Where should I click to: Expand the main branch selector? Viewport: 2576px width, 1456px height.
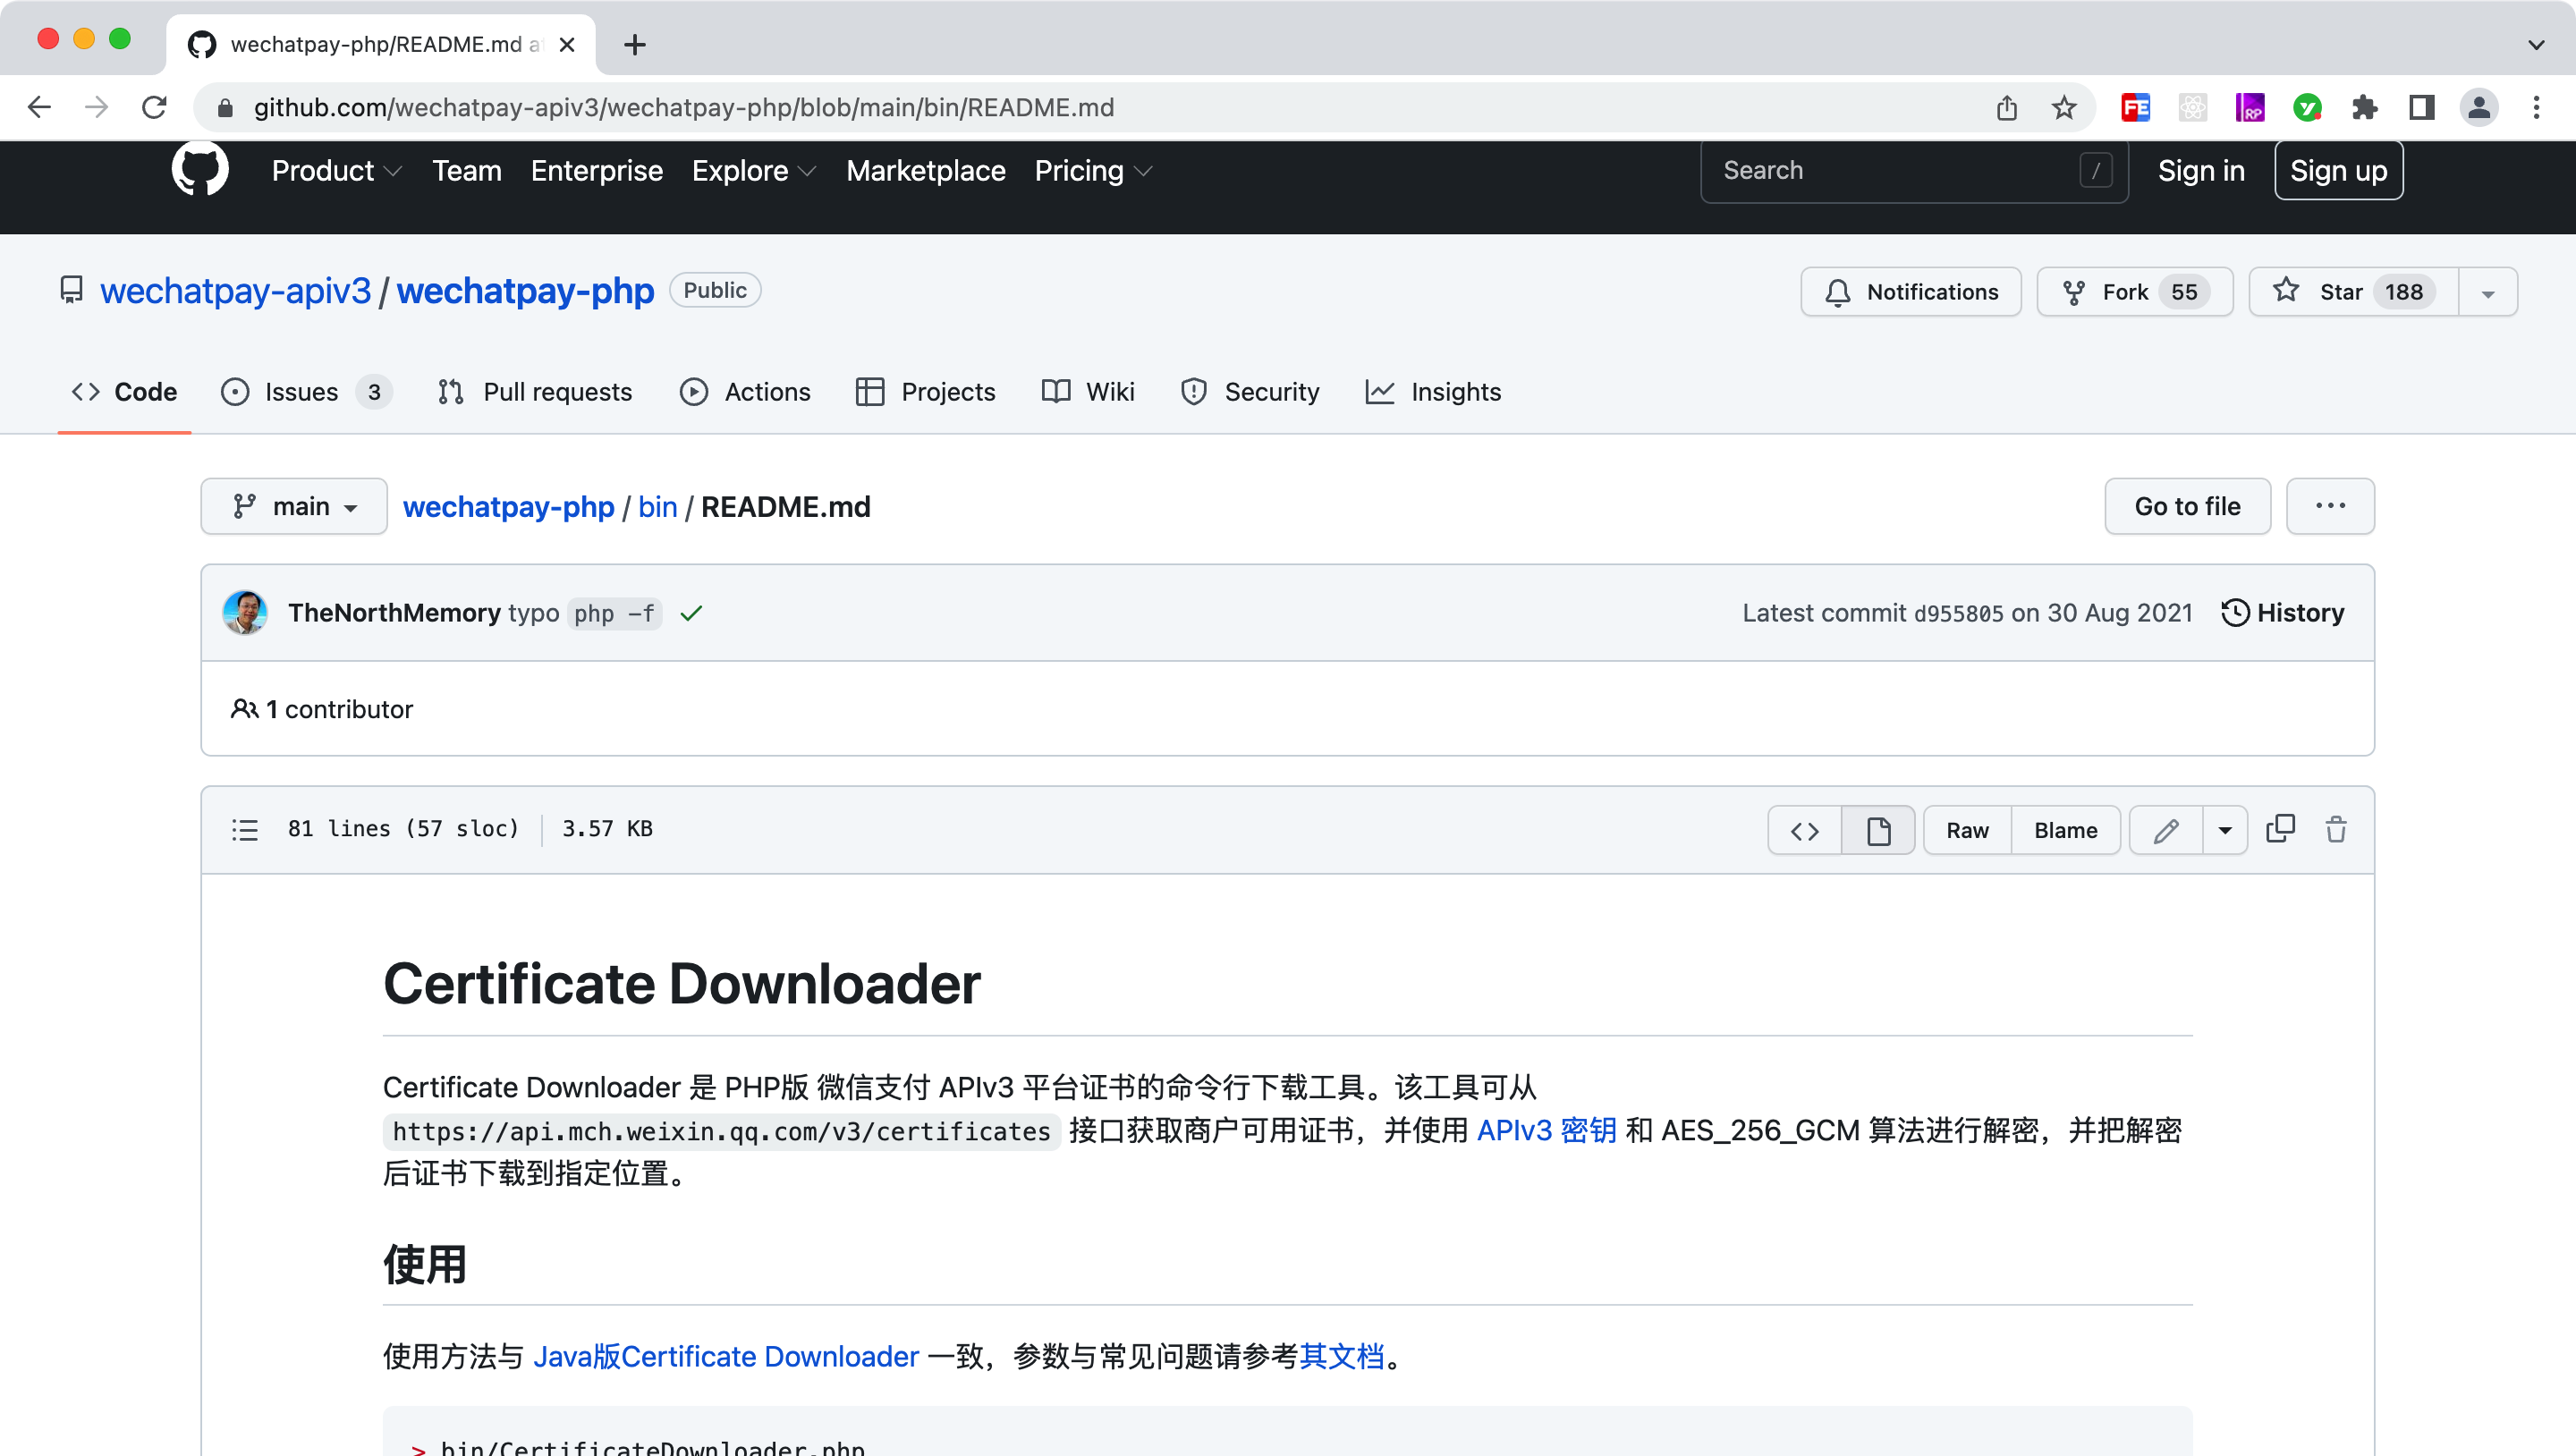pyautogui.click(x=294, y=506)
